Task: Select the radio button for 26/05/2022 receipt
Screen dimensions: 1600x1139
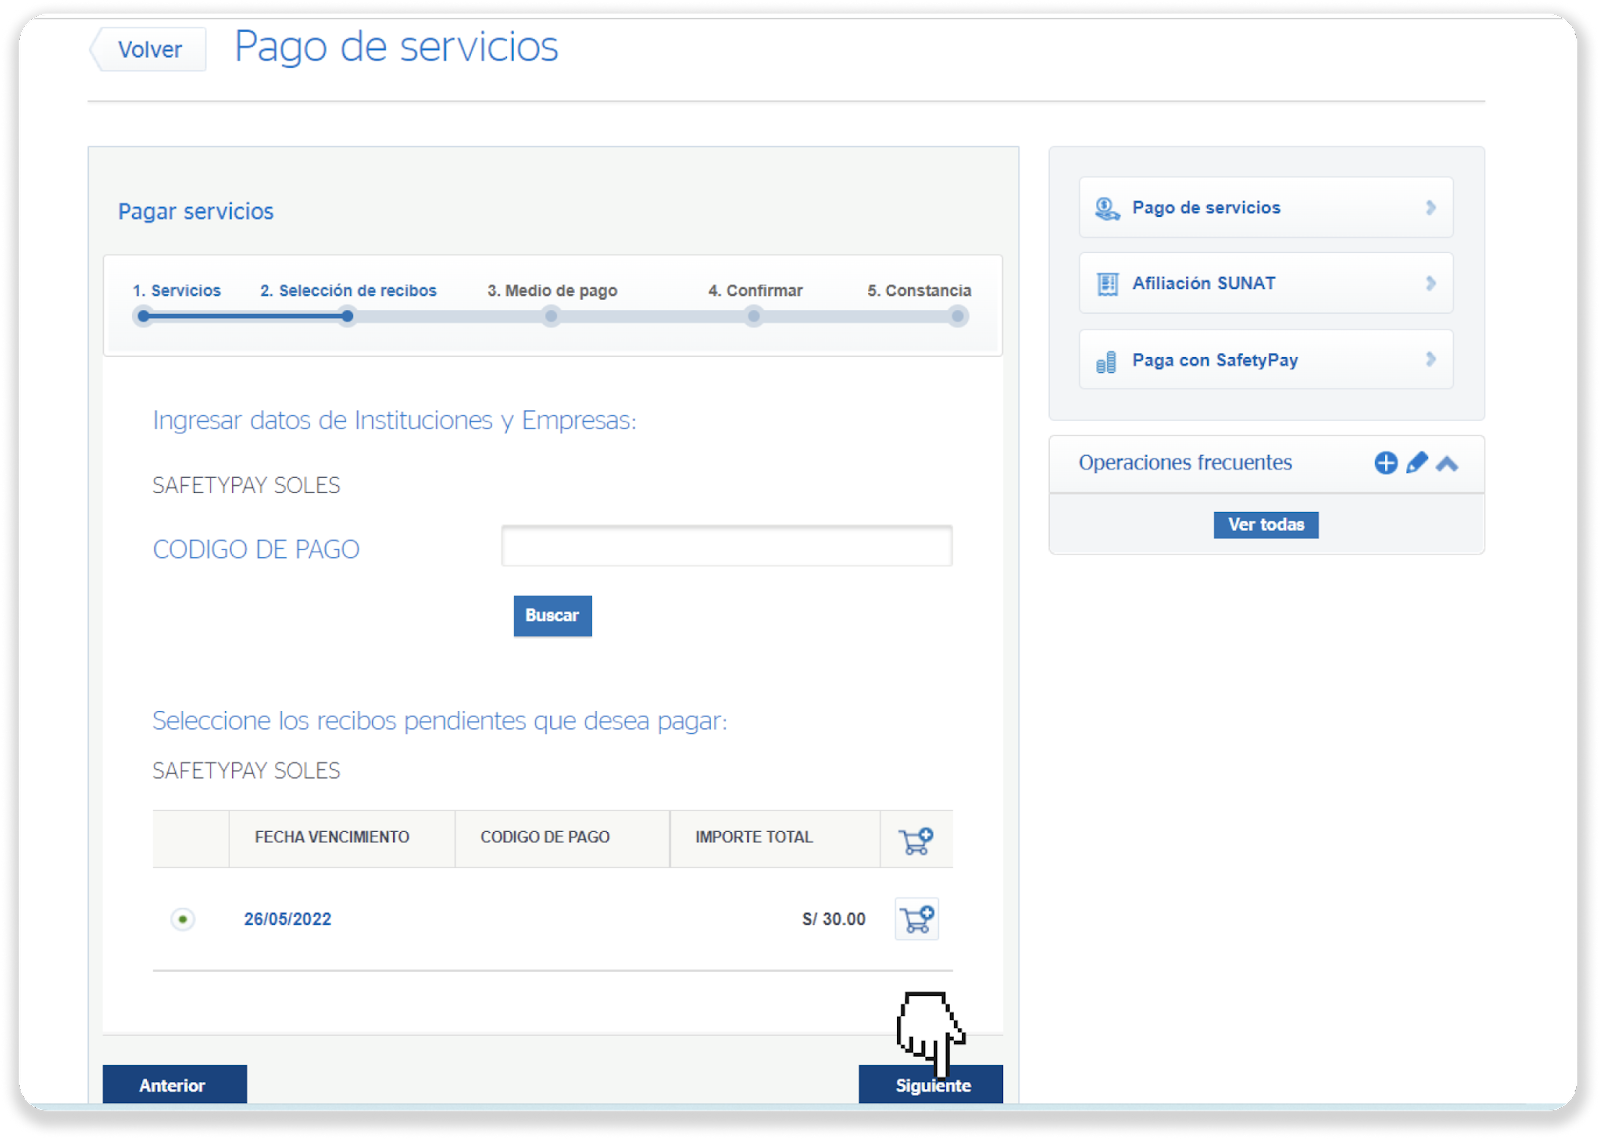Action: [182, 919]
